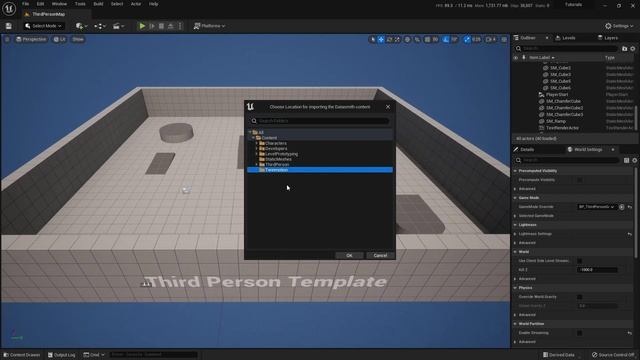Browse to GameMode Override asset icon
The width and height of the screenshot is (640, 360).
622,207
